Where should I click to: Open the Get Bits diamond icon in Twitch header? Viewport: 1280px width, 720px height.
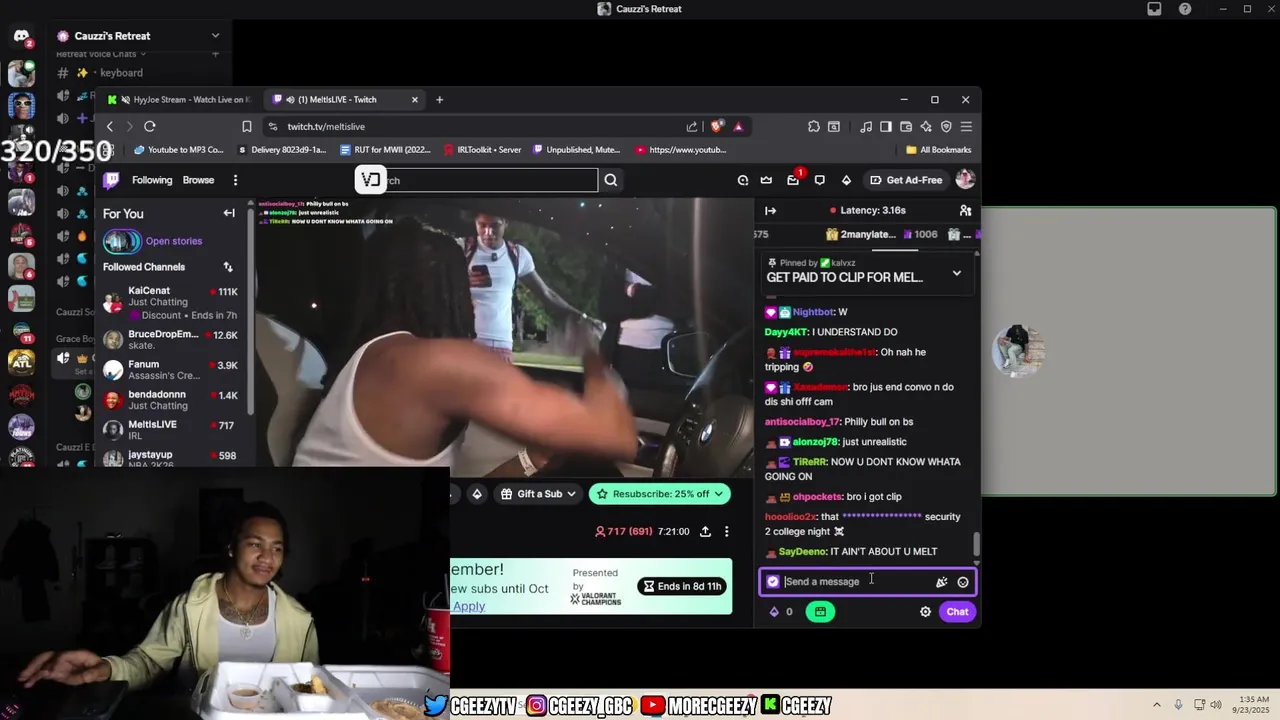(x=846, y=180)
